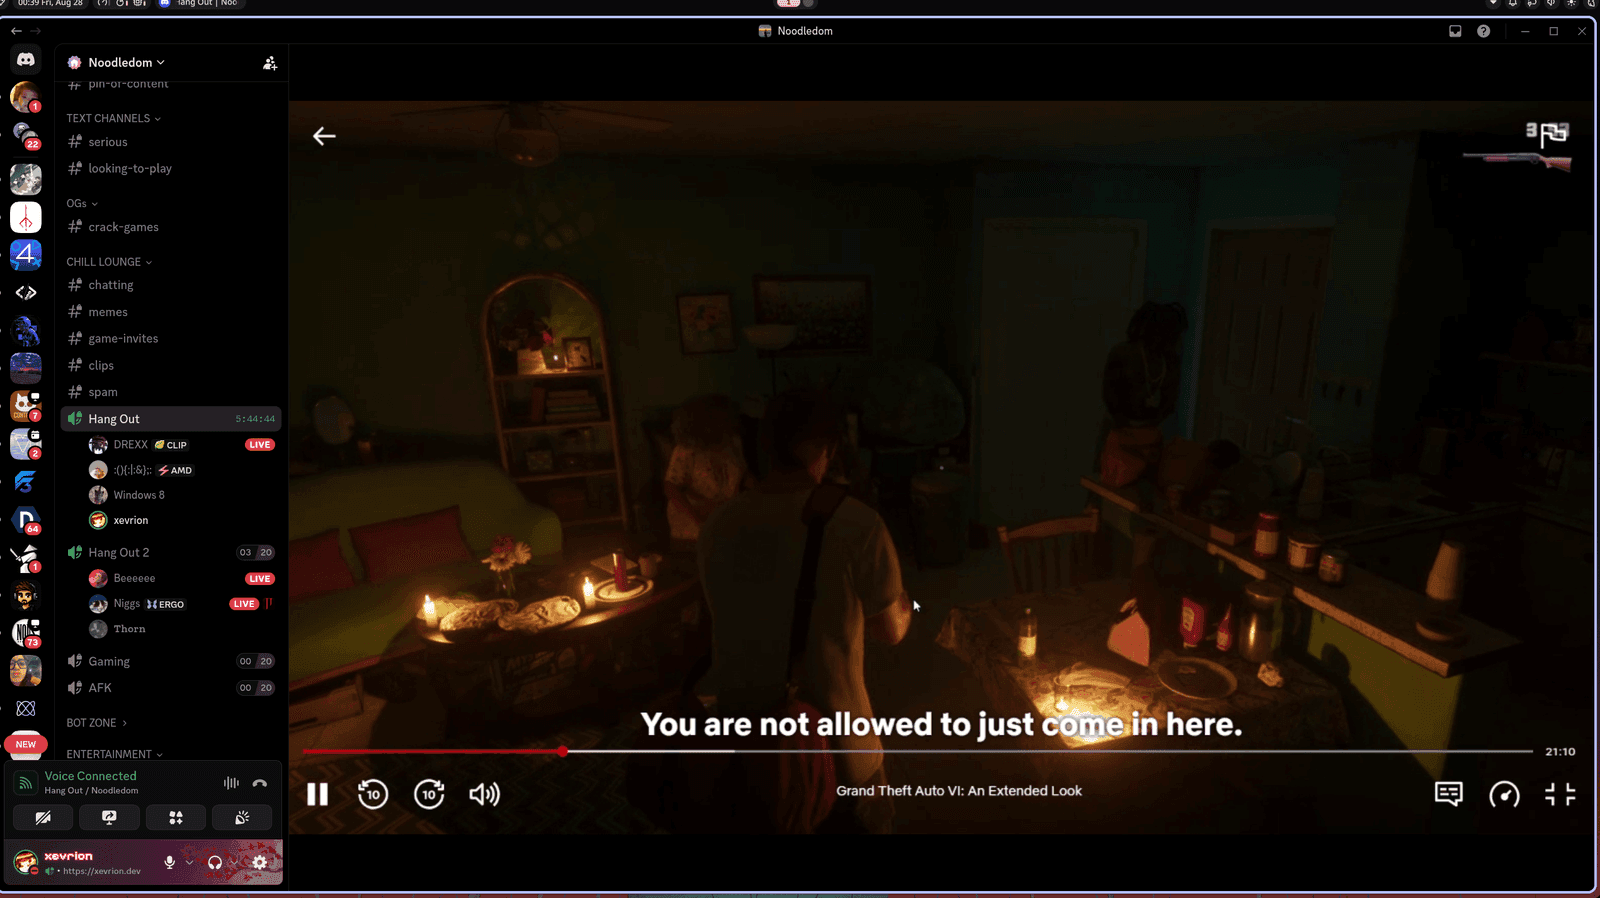The height and width of the screenshot is (898, 1600).
Task: Collapse the CHILL LOUNGE category
Action: [x=109, y=262]
